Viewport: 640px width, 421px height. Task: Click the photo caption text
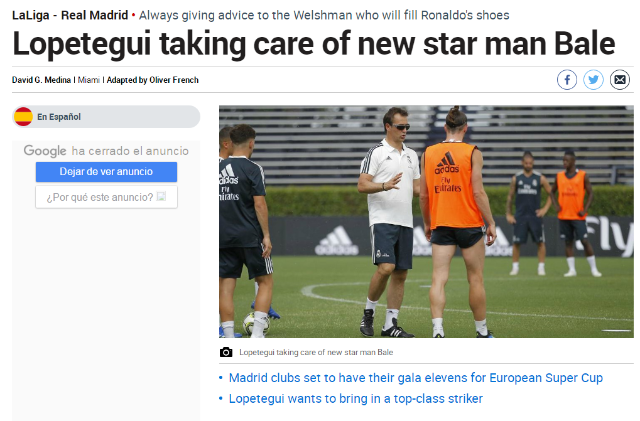point(316,352)
